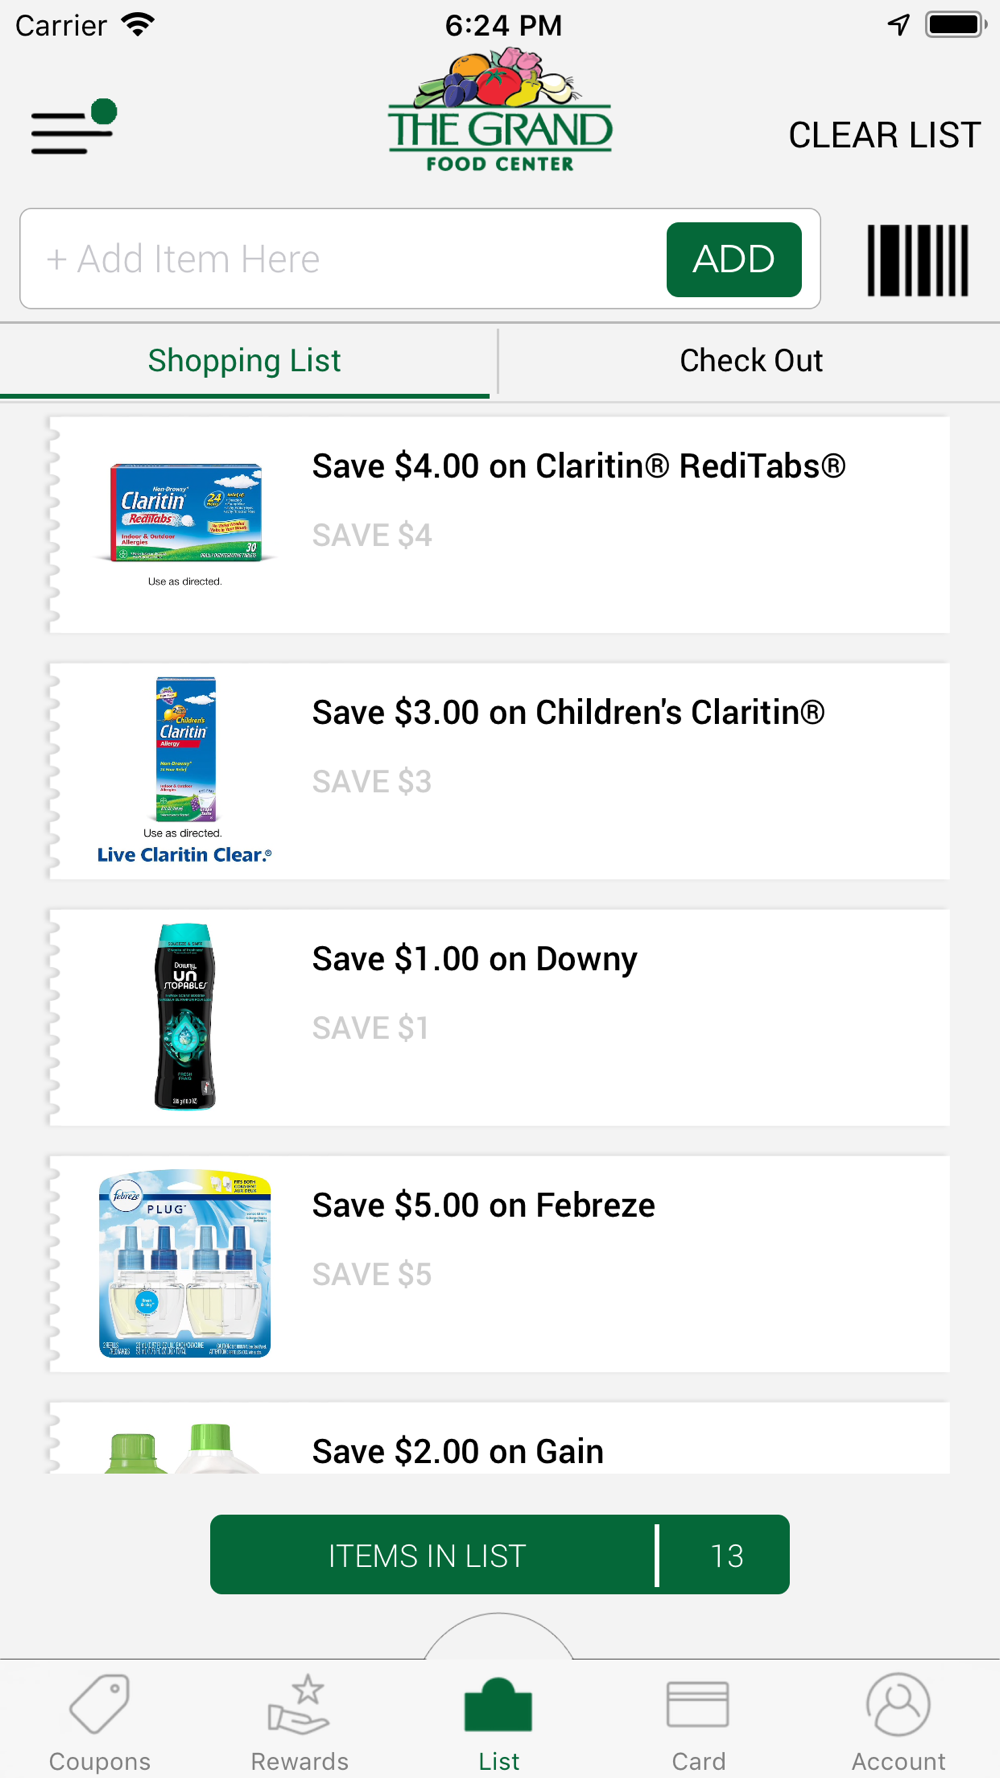
Task: Tap the green ADD button
Action: click(734, 260)
